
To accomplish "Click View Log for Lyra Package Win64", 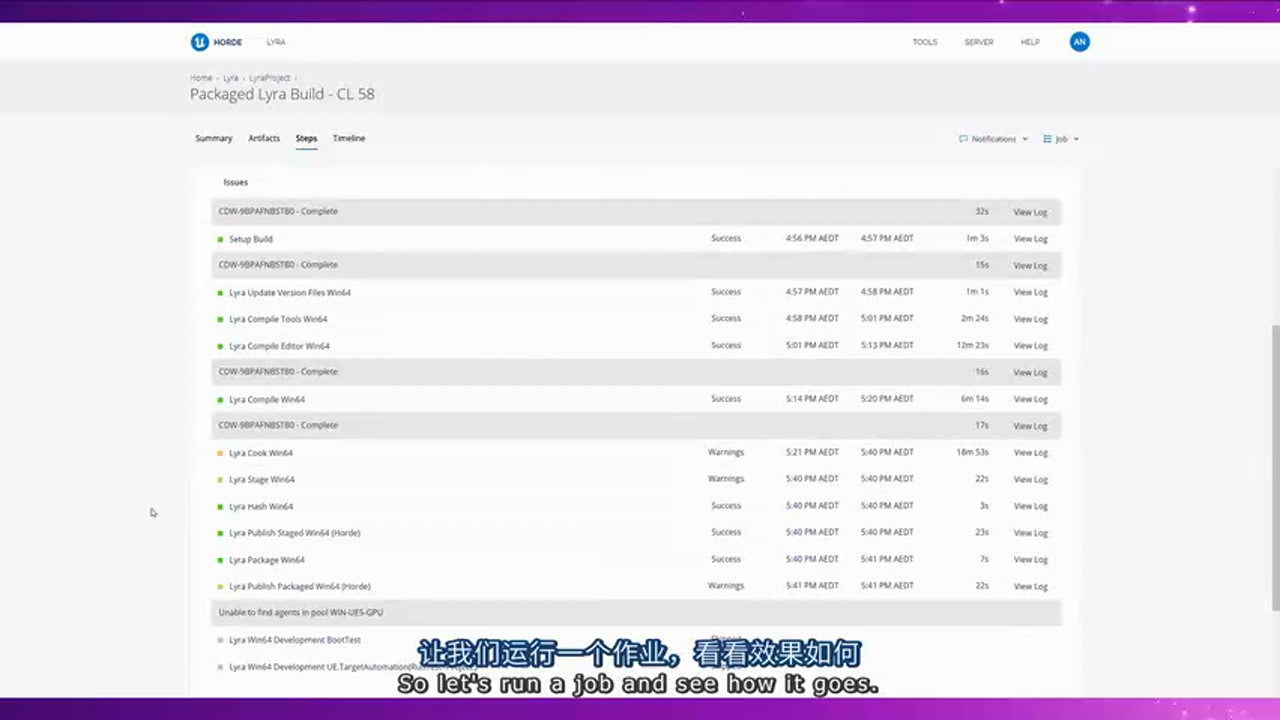I will 1030,560.
